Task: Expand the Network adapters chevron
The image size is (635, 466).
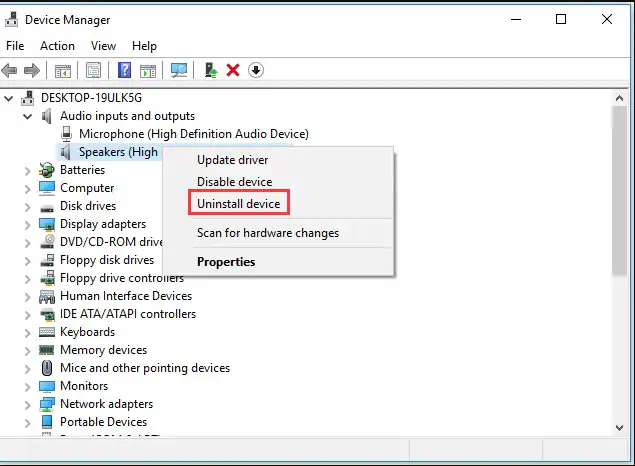Action: pyautogui.click(x=28, y=405)
